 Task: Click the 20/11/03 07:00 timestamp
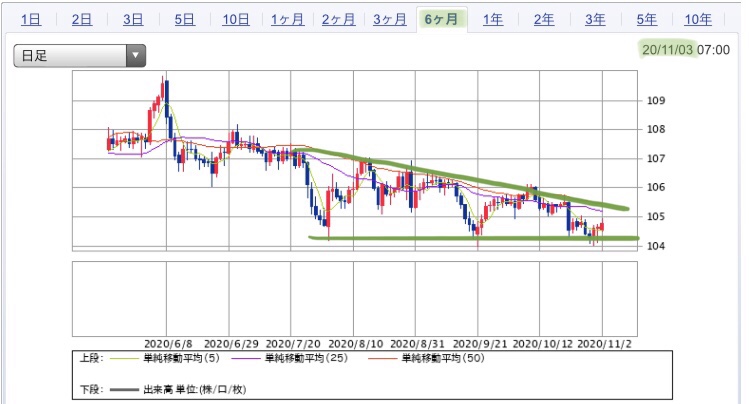[x=685, y=50]
